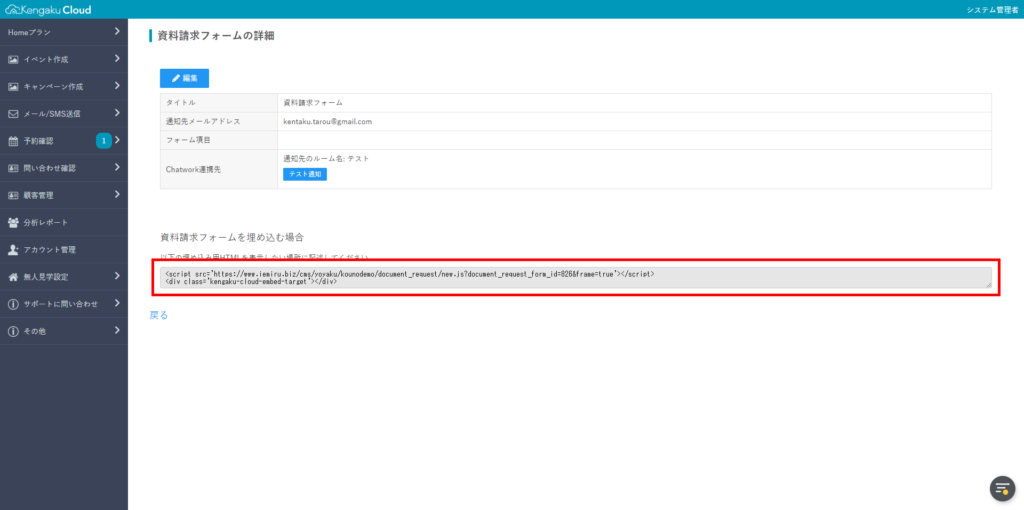Click the 戻る back link
Image resolution: width=1024 pixels, height=510 pixels.
pos(159,315)
